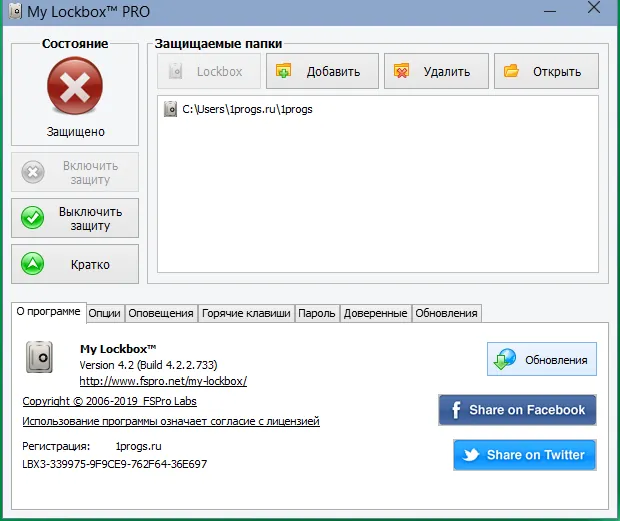Viewport: 620px width, 521px height.
Task: Open the license agreement link
Action: [171, 421]
